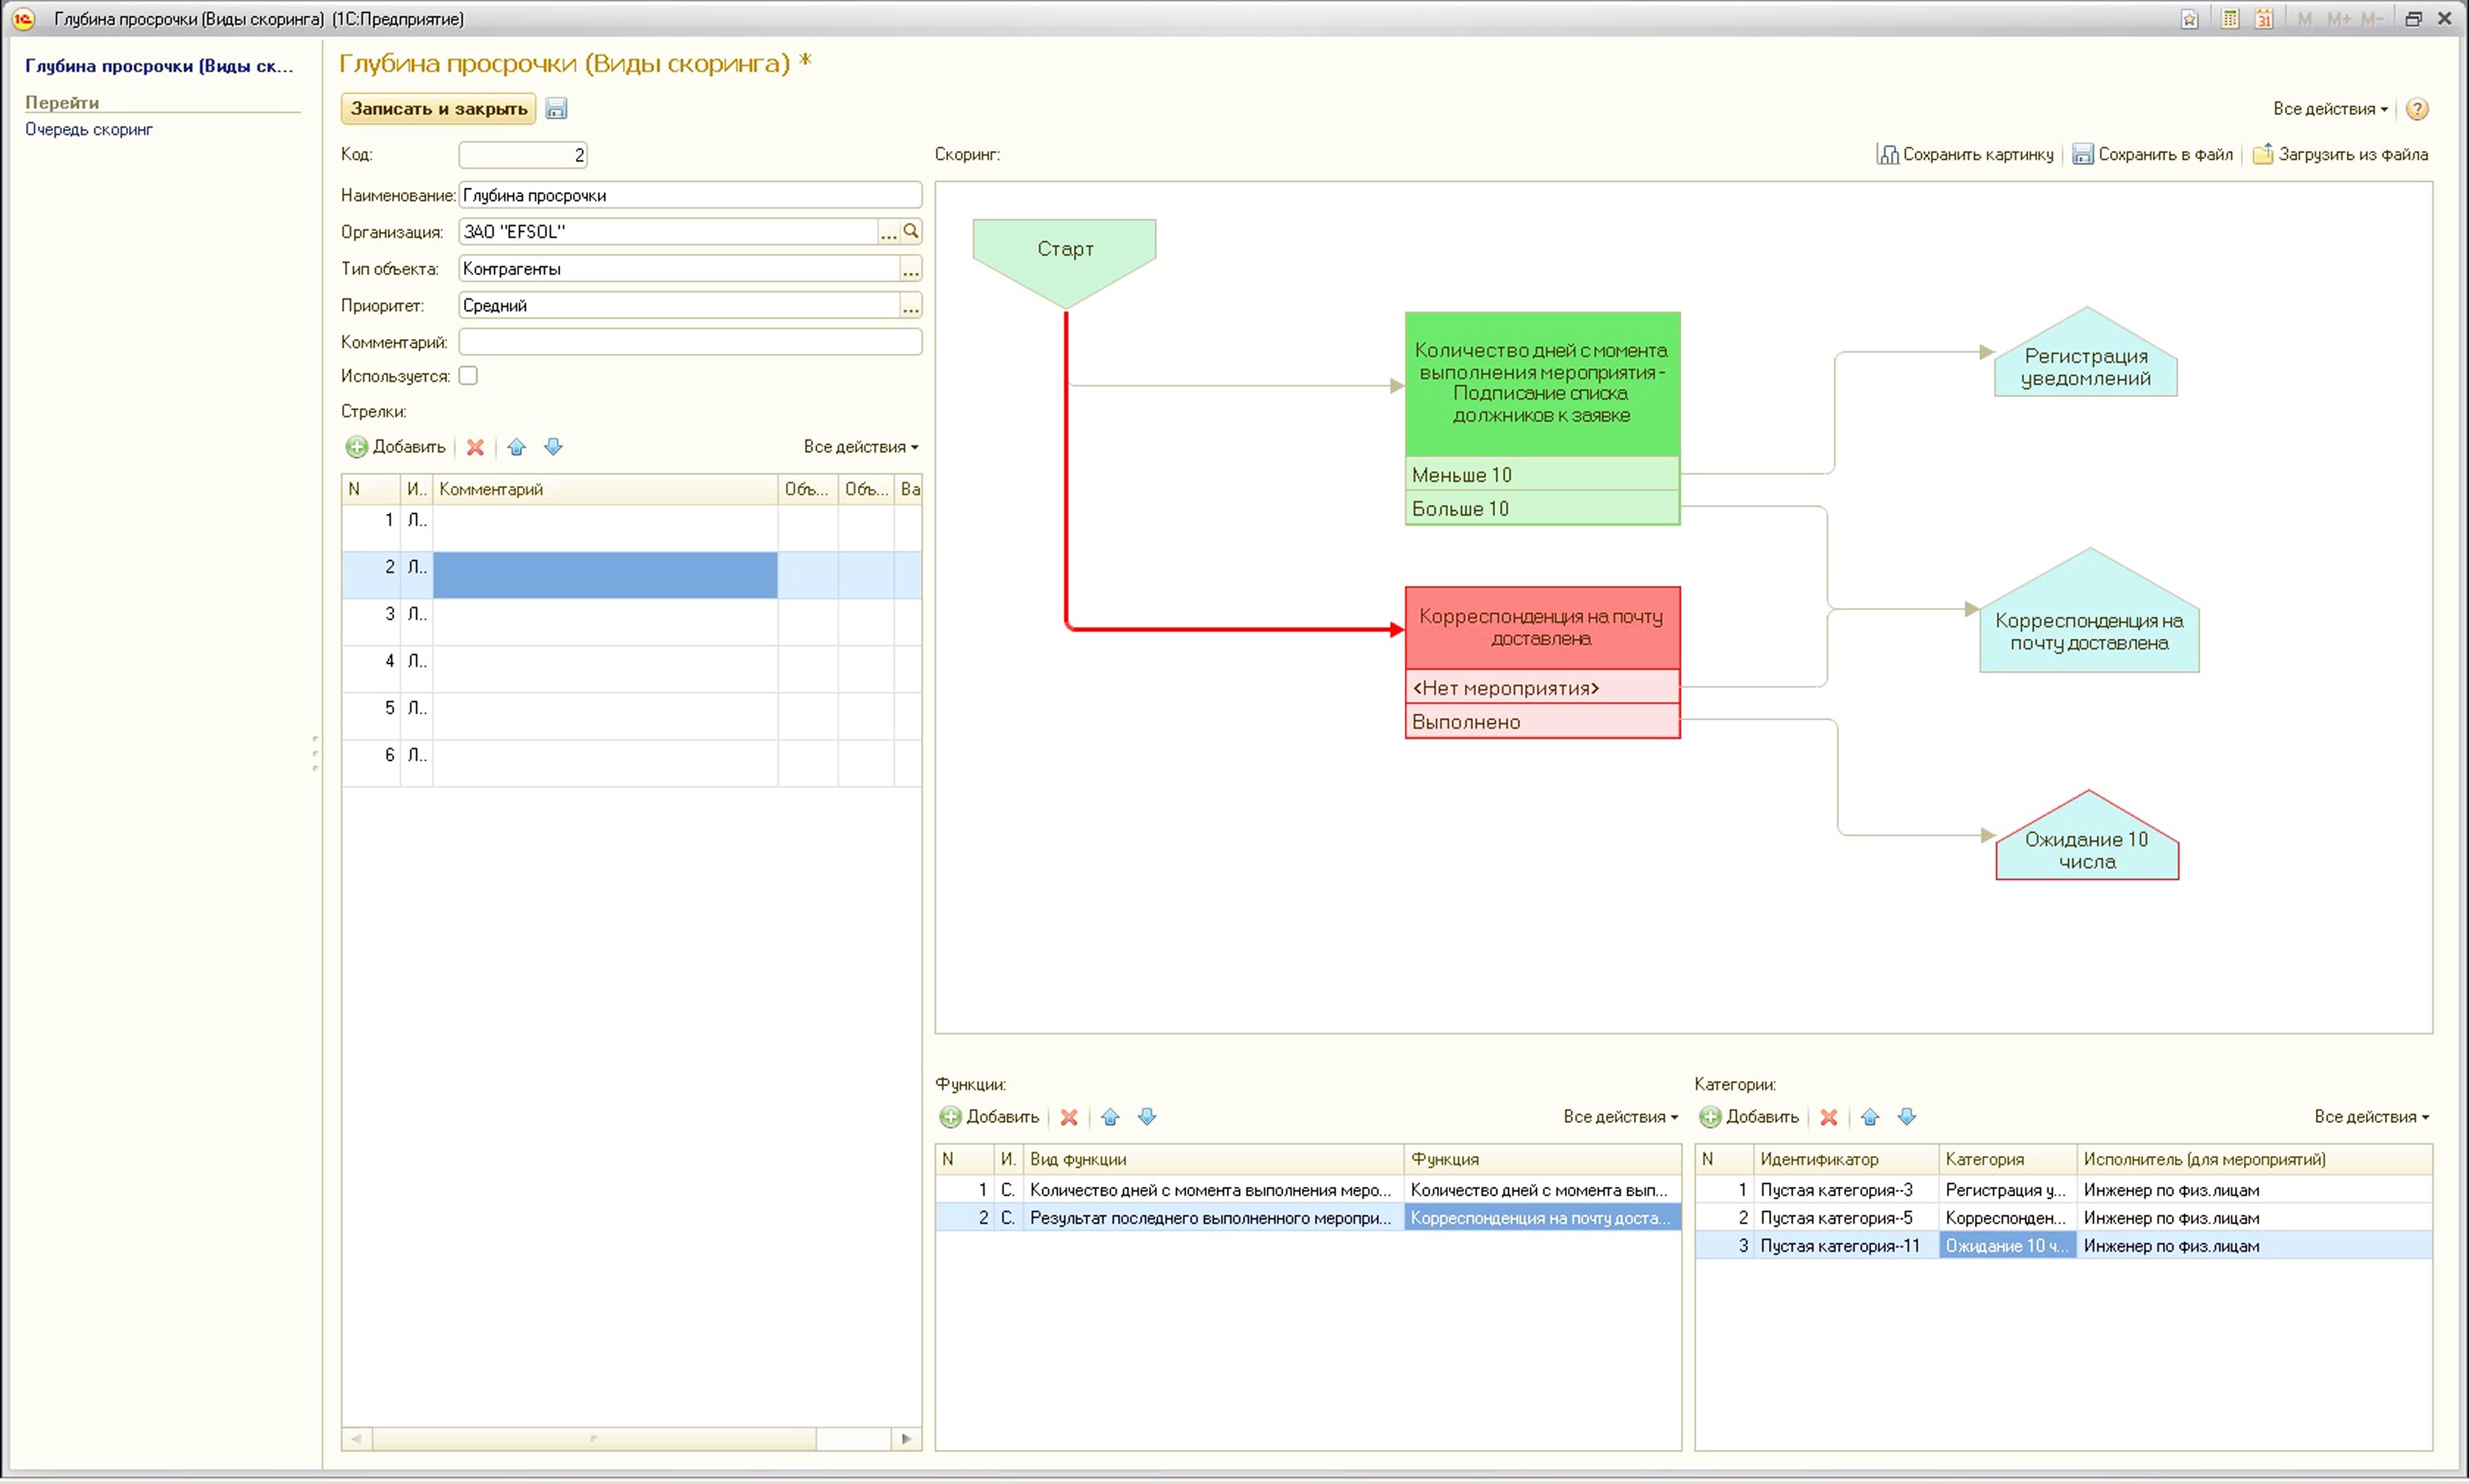
Task: Click the Комментарий input field
Action: tap(689, 342)
